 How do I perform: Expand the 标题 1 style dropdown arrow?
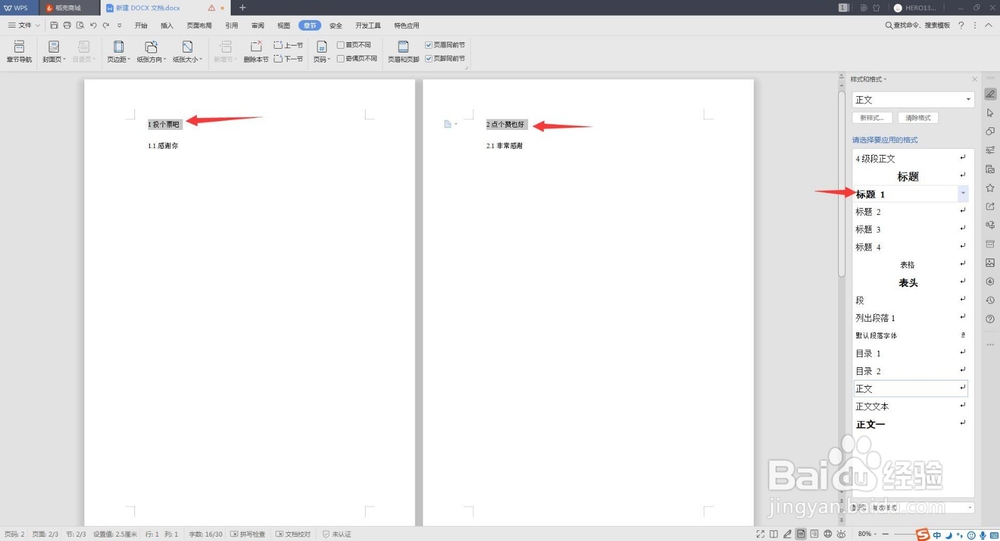[x=963, y=194]
